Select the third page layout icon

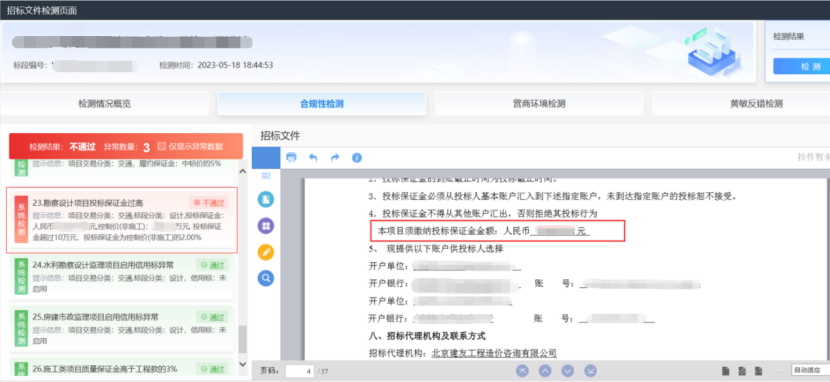click(x=759, y=371)
